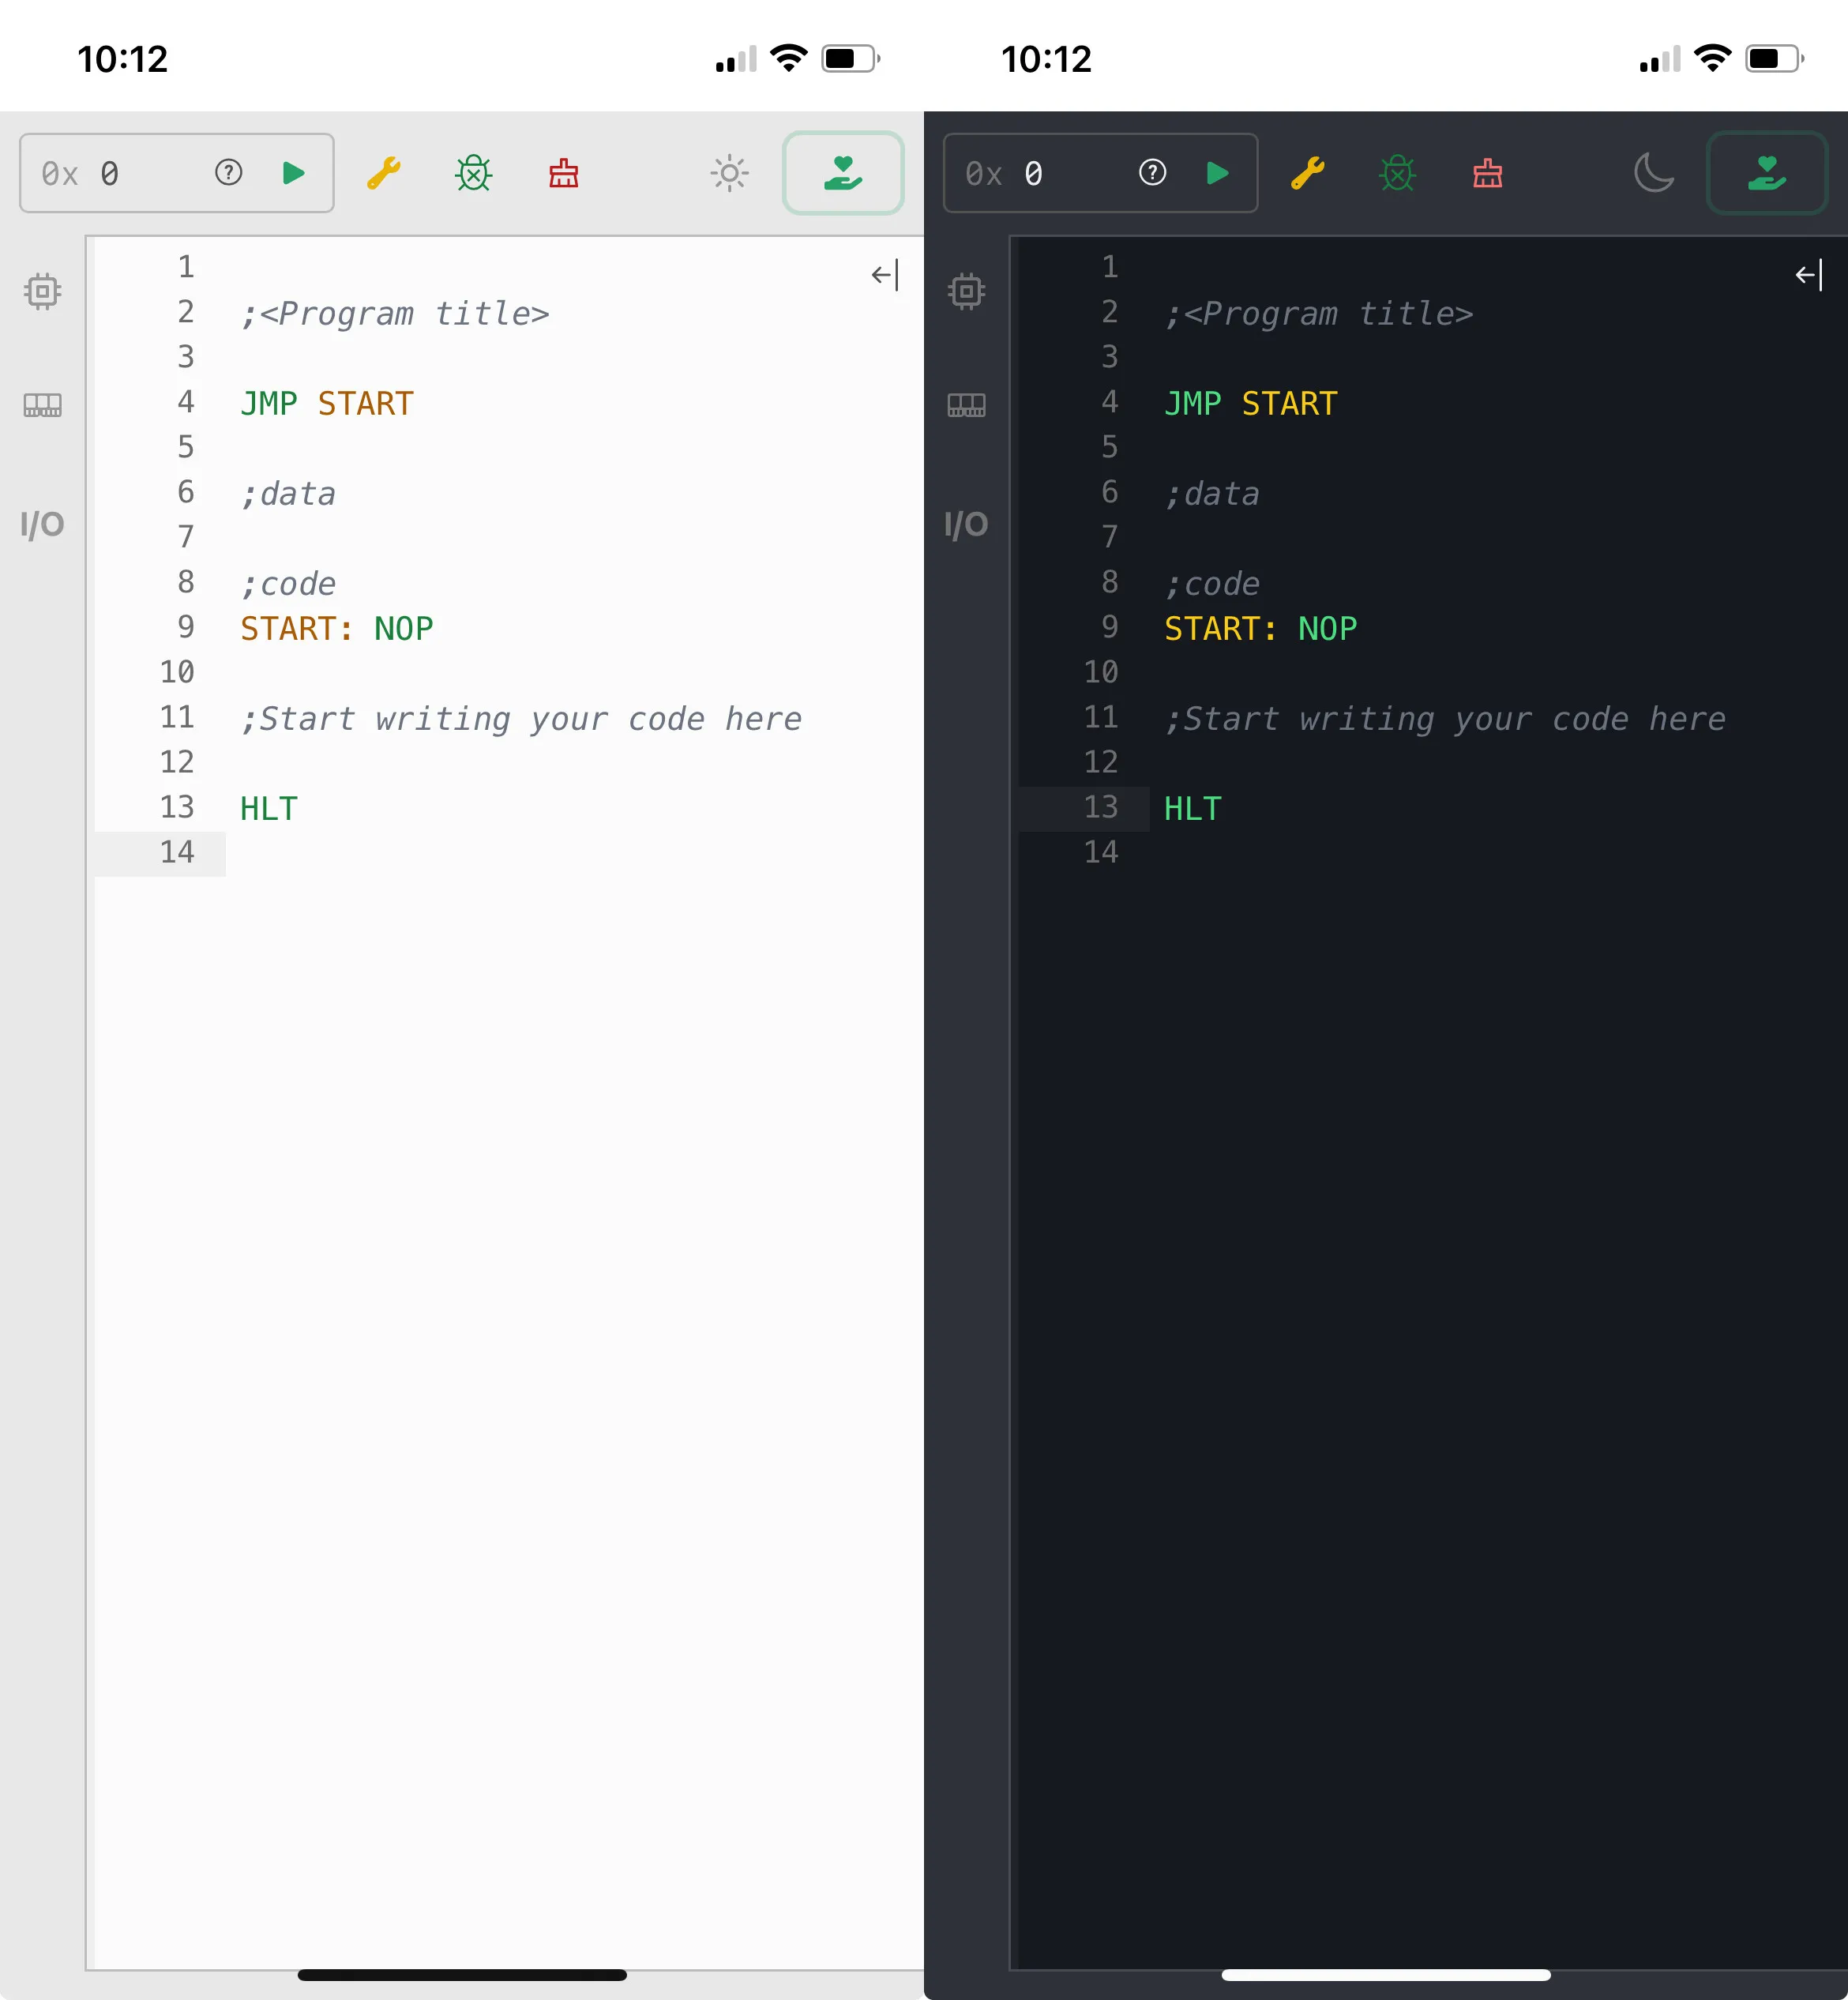Click ';code' comment in dark editor
Viewport: 1848px width, 2000px height.
[1212, 584]
